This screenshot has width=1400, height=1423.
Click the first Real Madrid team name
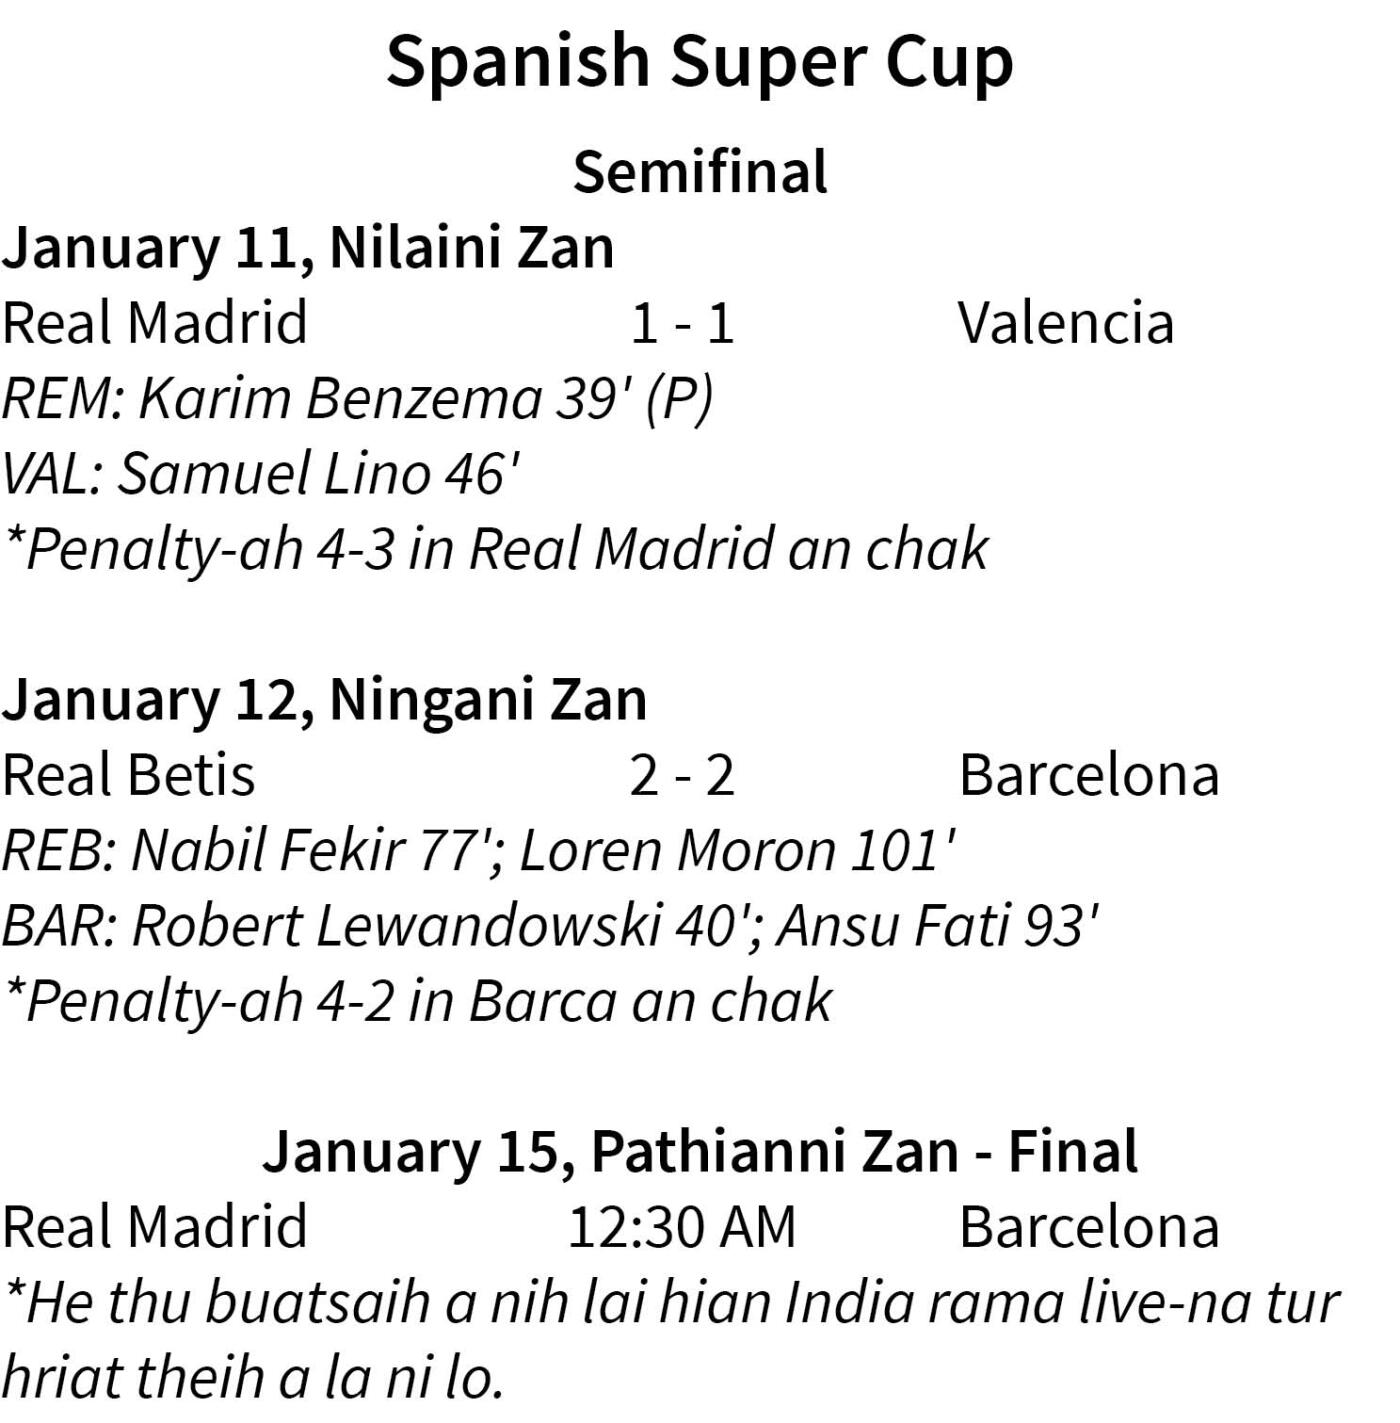pyautogui.click(x=155, y=323)
